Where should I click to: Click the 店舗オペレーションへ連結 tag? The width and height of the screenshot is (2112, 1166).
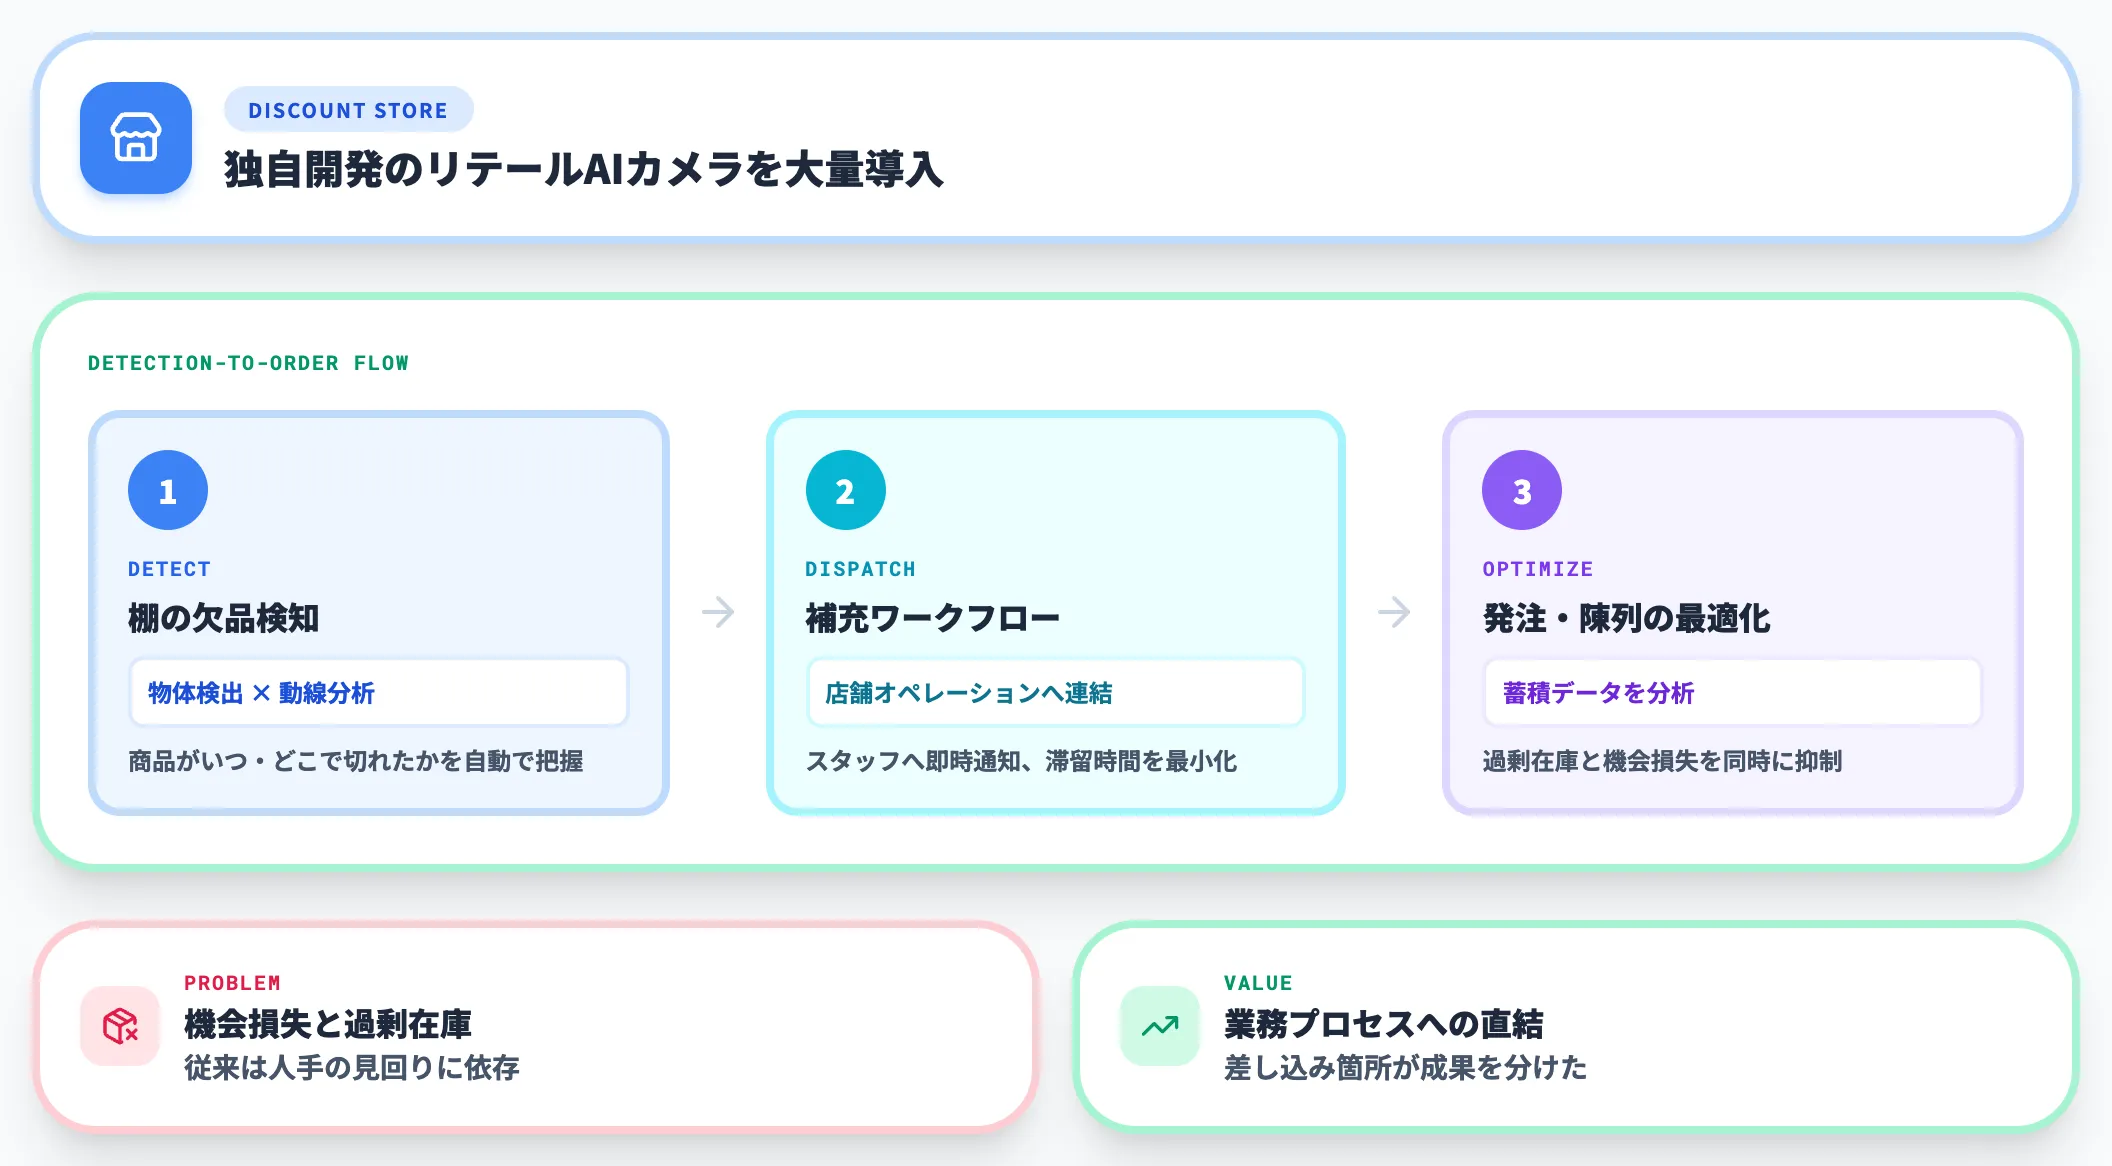click(x=1055, y=692)
